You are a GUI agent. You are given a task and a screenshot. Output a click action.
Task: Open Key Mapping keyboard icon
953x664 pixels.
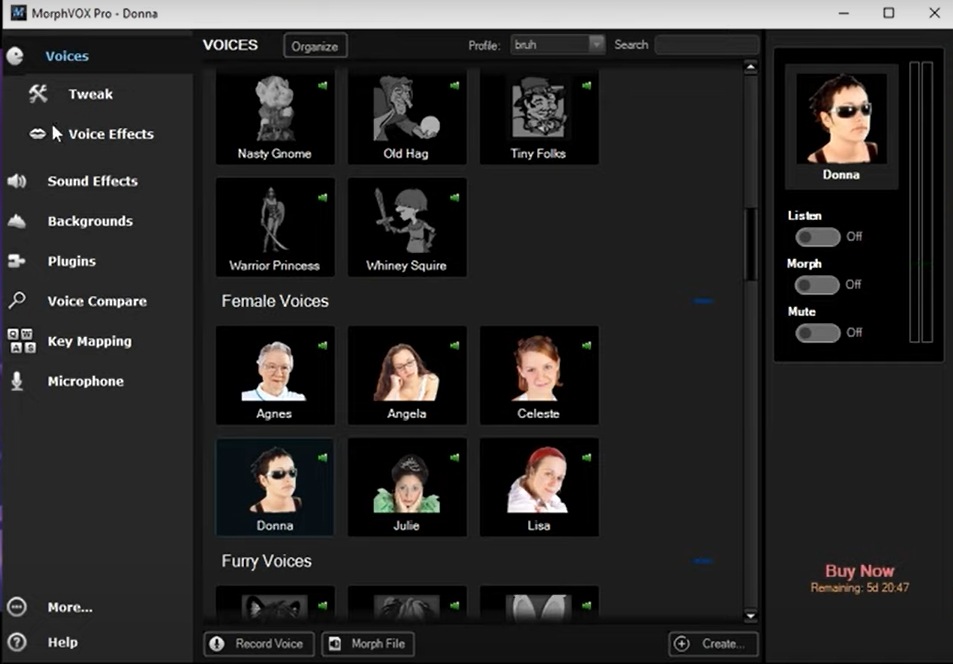click(21, 341)
